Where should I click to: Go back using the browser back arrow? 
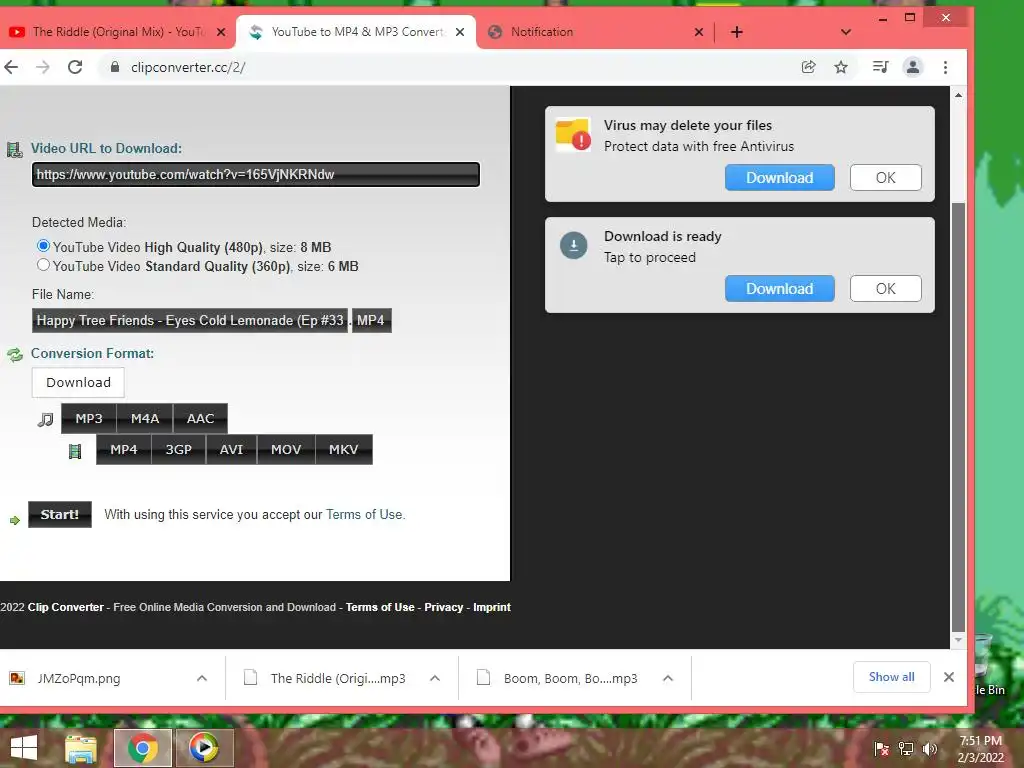[x=11, y=67]
